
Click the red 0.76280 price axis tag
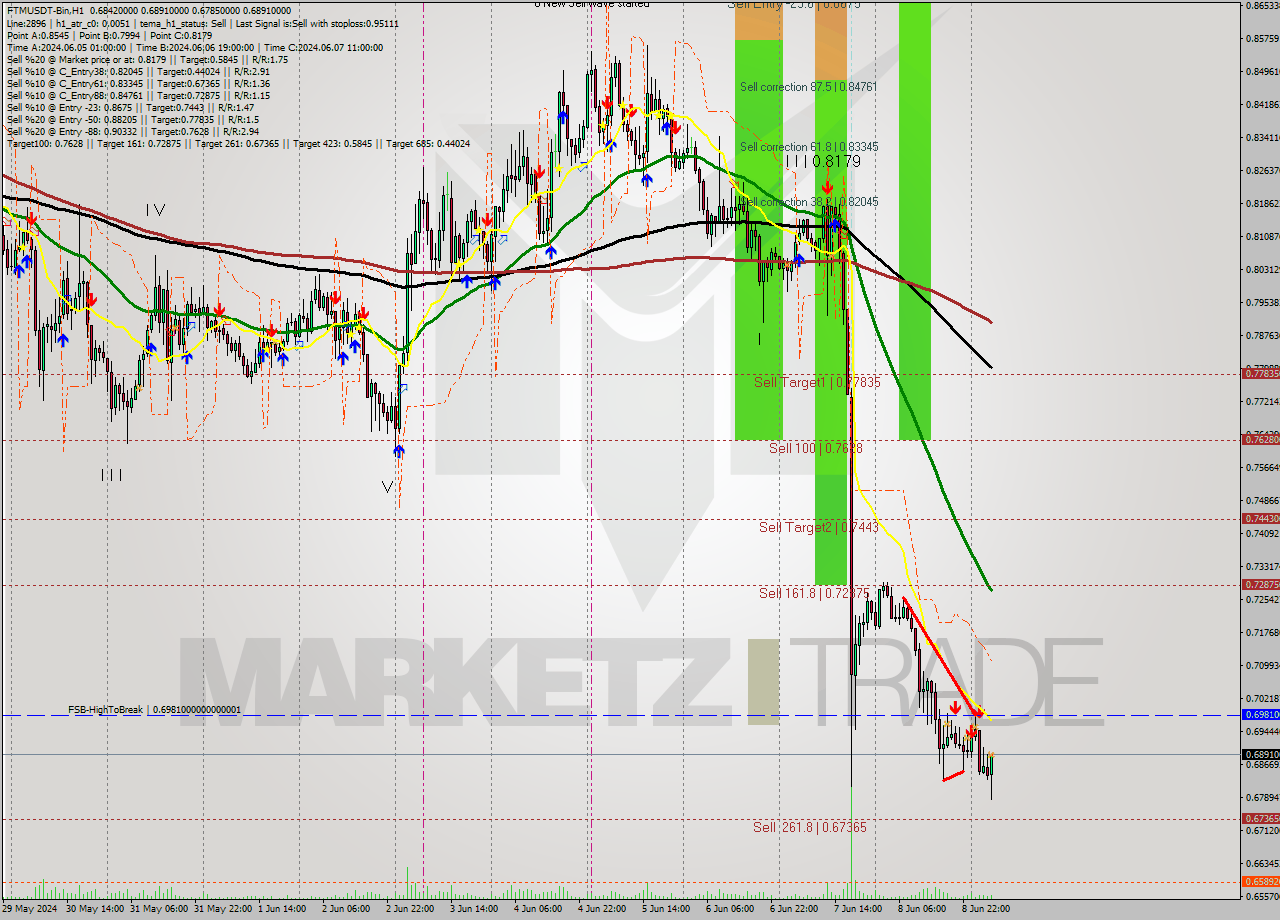(x=1260, y=439)
